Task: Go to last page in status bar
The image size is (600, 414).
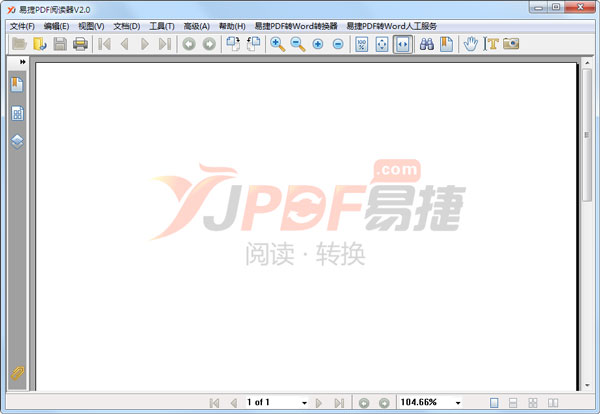Action: (339, 403)
